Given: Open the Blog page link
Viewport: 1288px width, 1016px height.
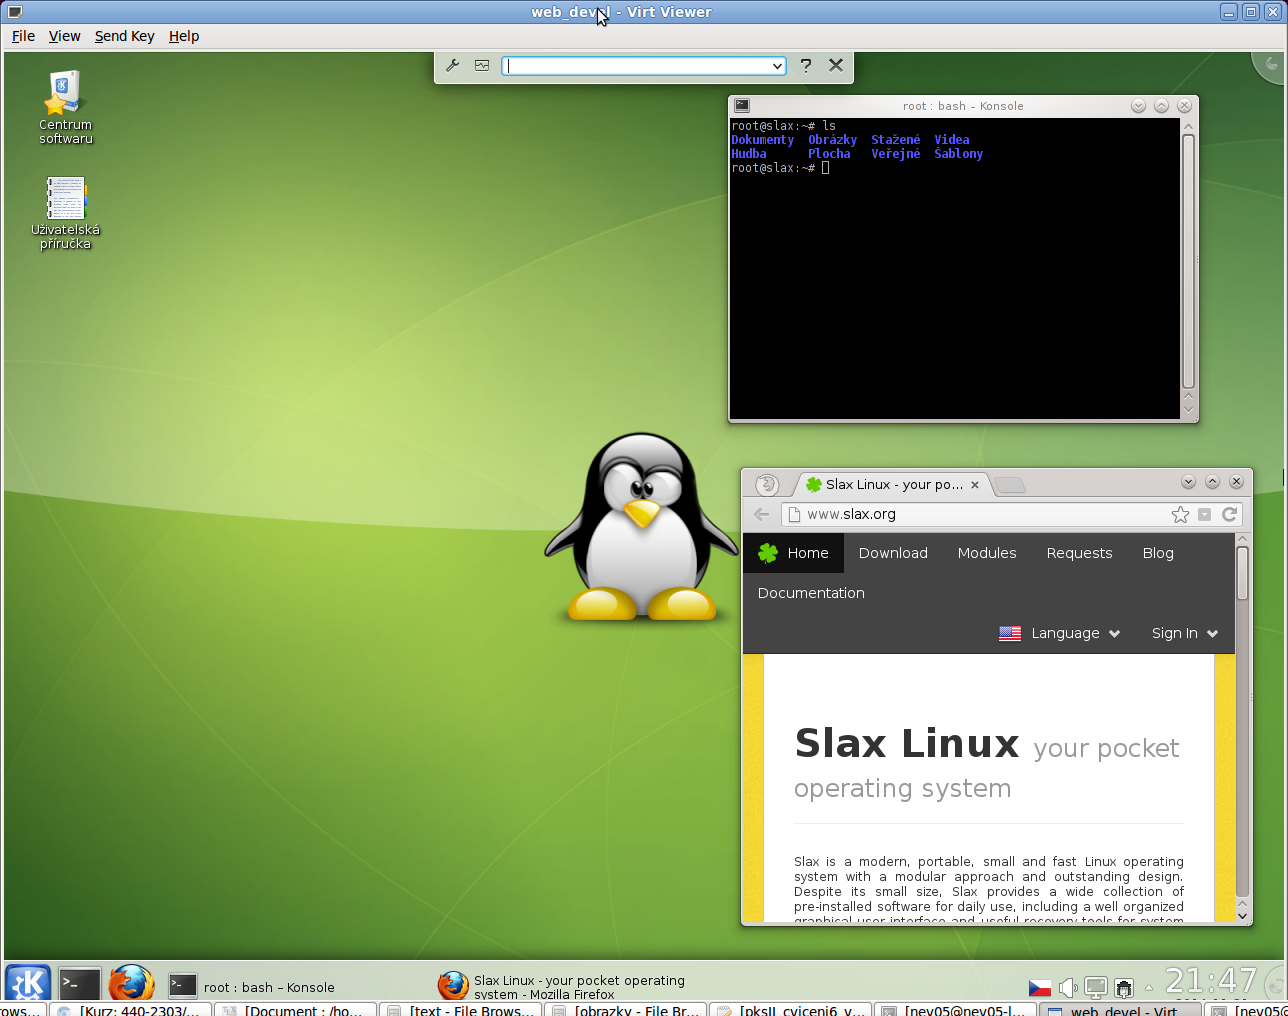Looking at the screenshot, I should pos(1158,553).
